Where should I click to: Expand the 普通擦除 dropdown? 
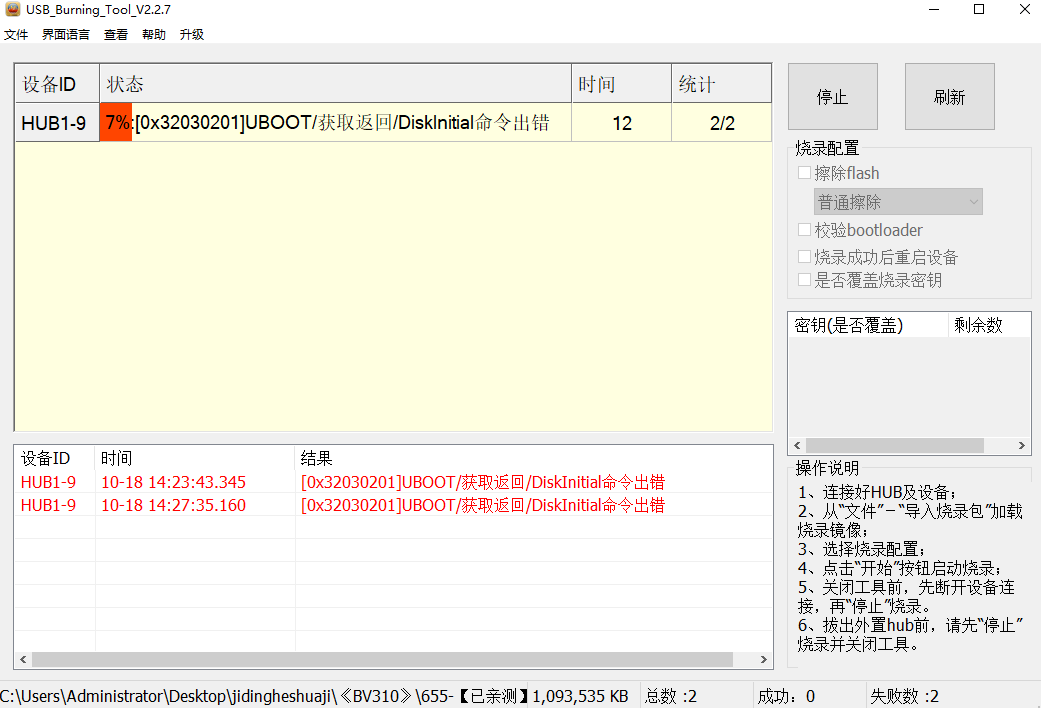click(898, 202)
